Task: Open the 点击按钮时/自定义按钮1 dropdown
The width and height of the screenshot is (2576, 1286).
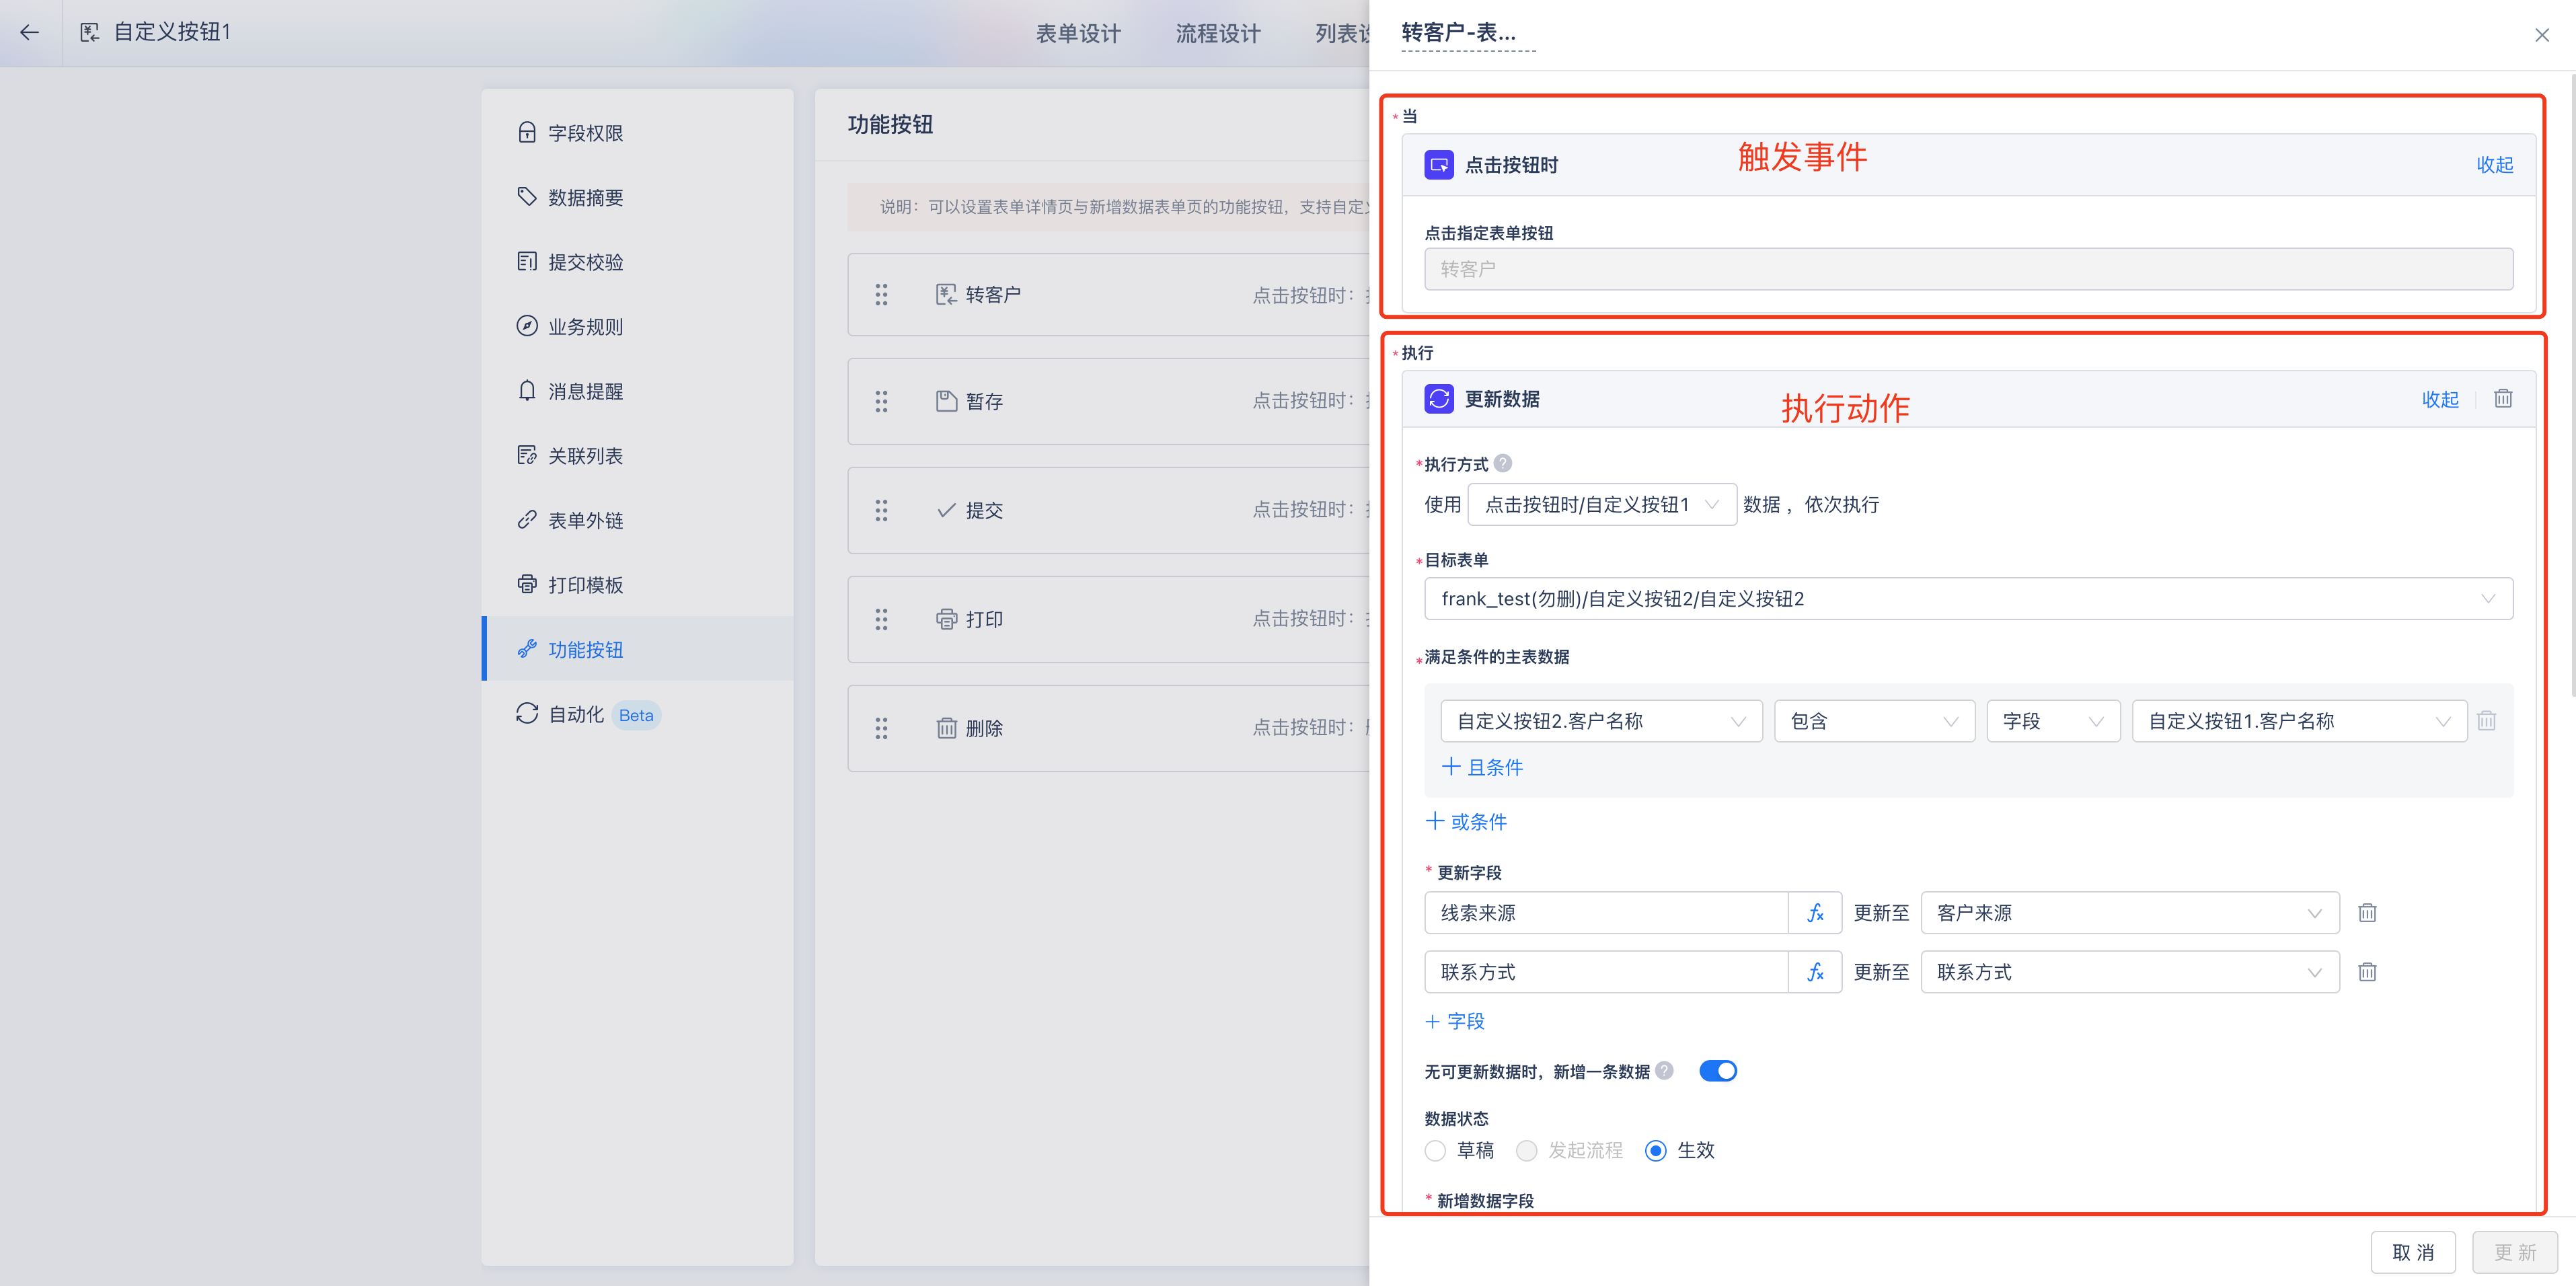Action: (1602, 504)
